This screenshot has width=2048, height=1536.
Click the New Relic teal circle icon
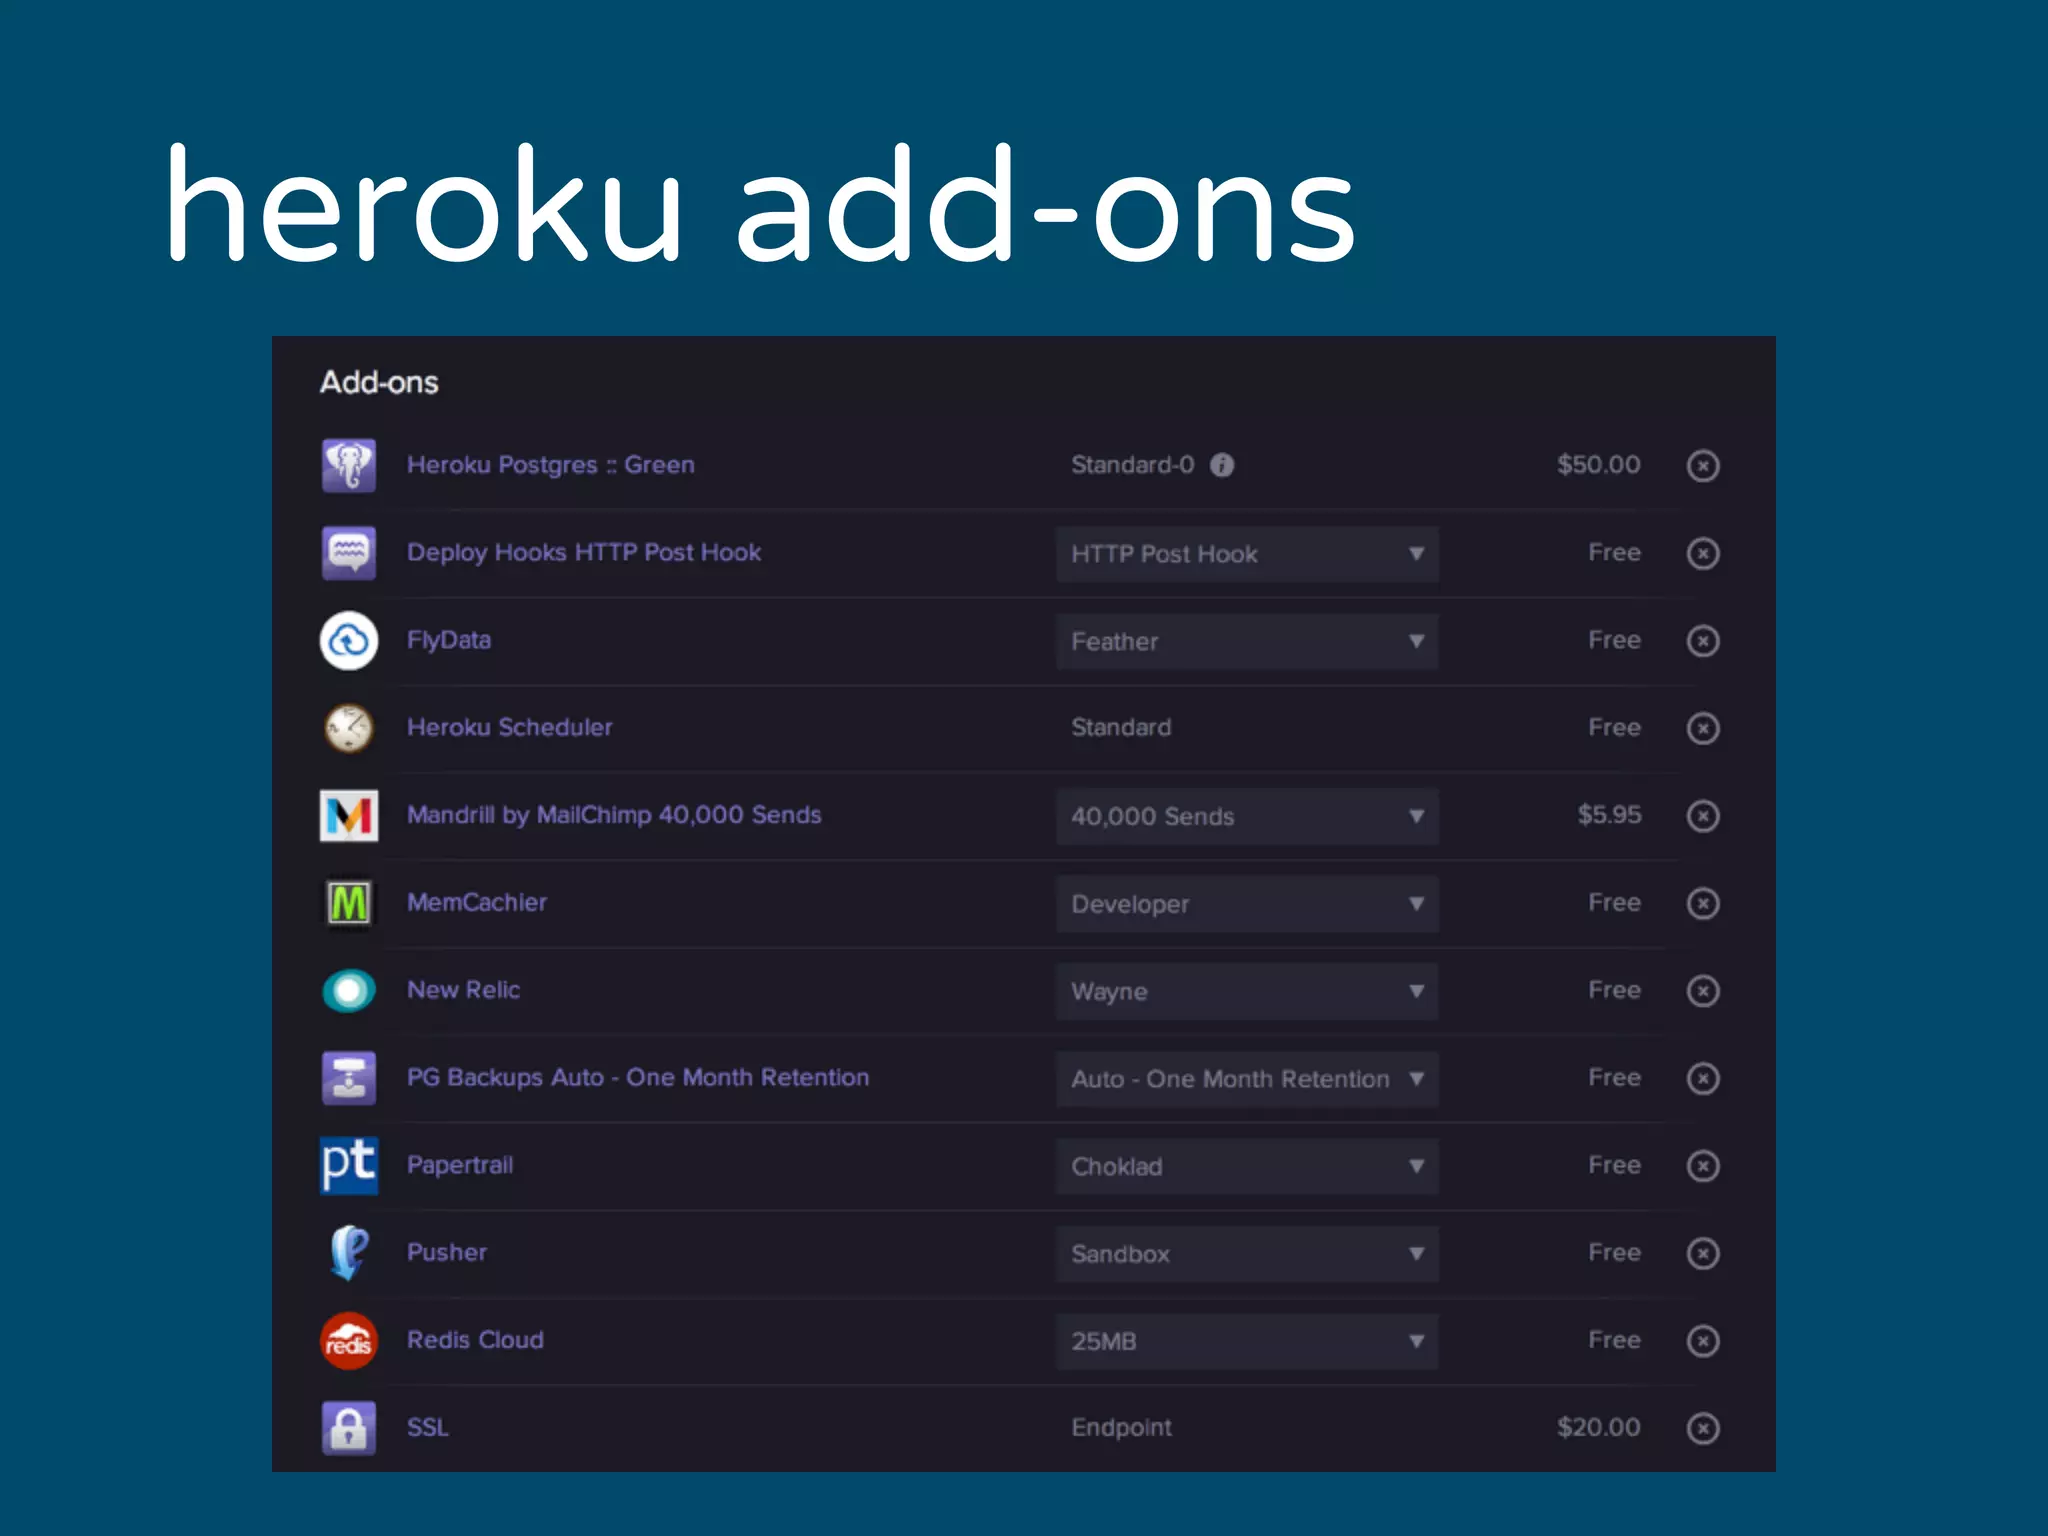349,991
